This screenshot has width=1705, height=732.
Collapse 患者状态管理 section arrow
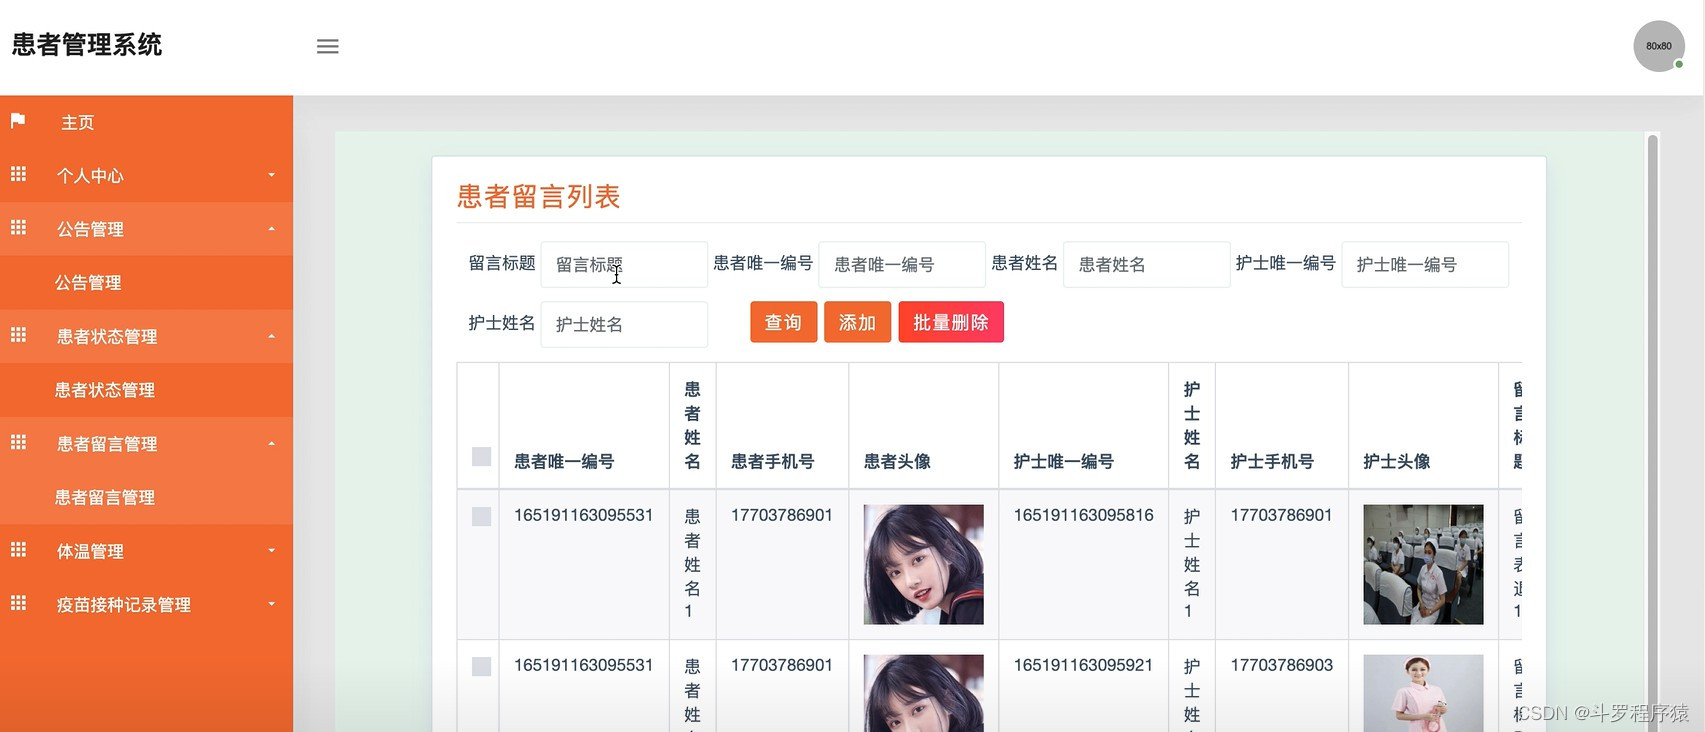point(271,336)
